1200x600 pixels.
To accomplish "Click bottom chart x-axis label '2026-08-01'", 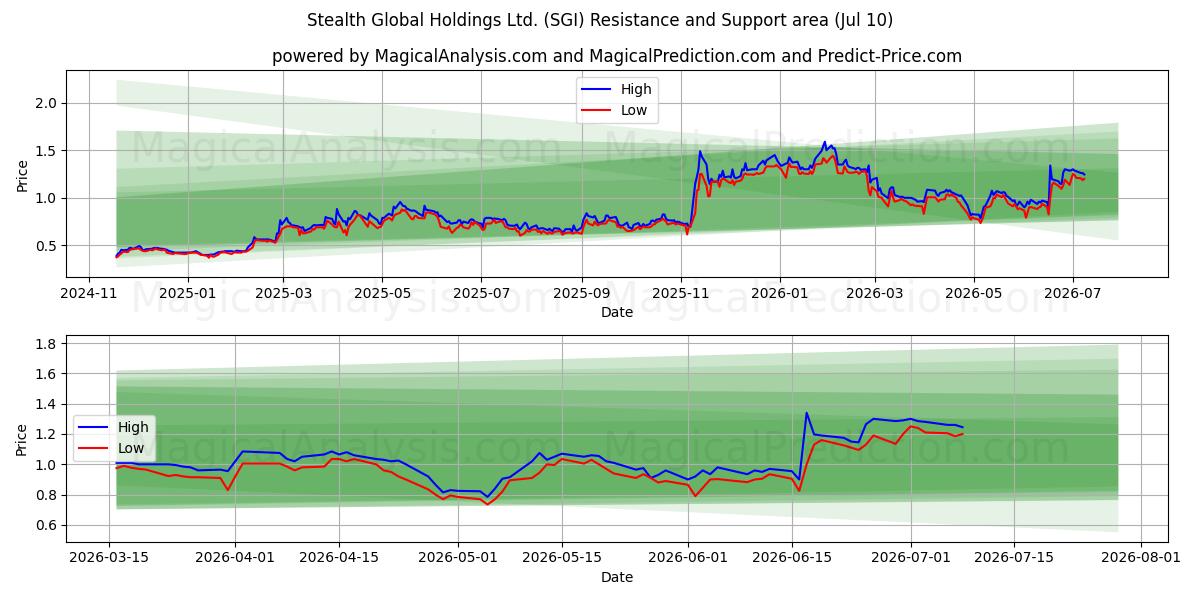I will [x=1139, y=559].
